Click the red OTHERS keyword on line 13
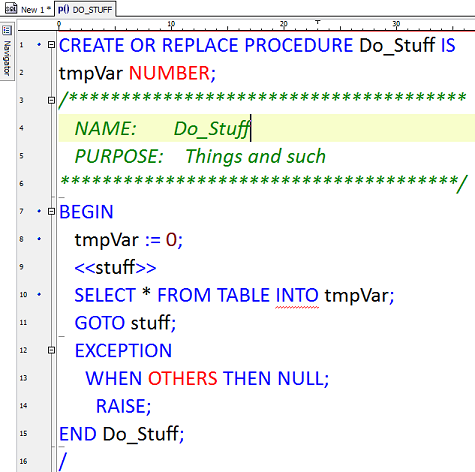The image size is (475, 472). (183, 379)
